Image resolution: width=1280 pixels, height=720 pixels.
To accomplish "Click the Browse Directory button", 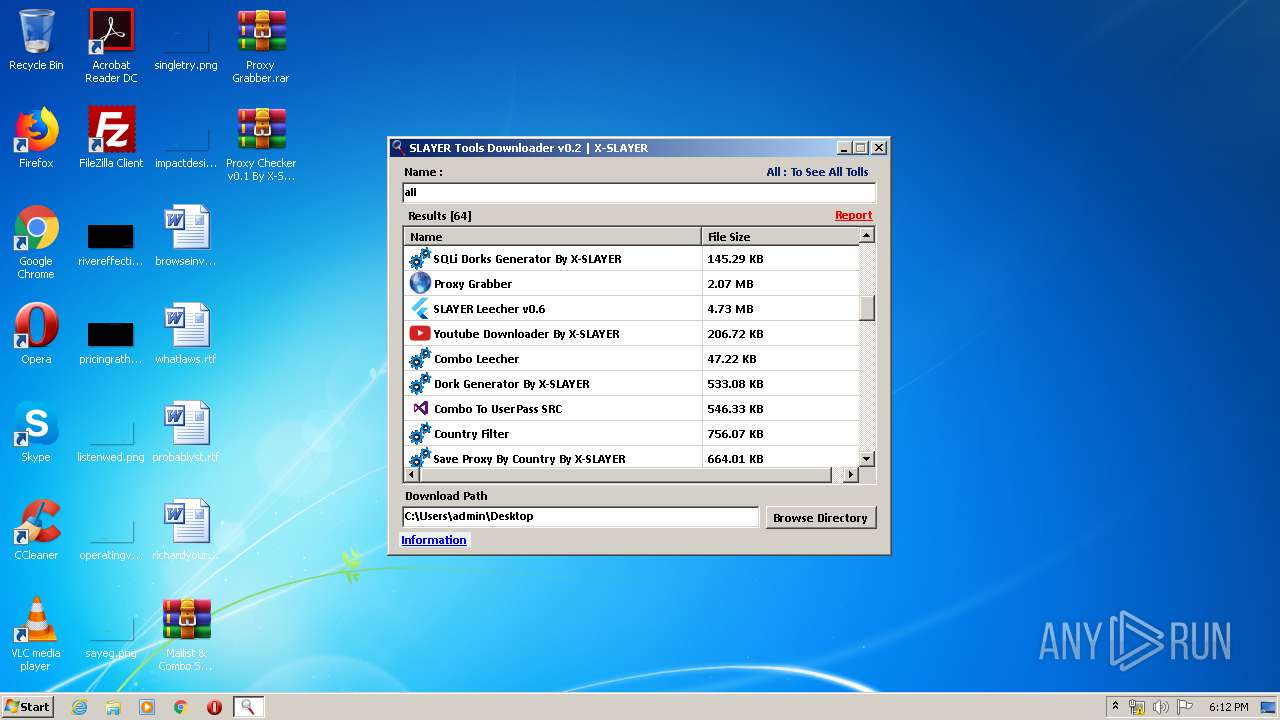I will click(x=820, y=517).
